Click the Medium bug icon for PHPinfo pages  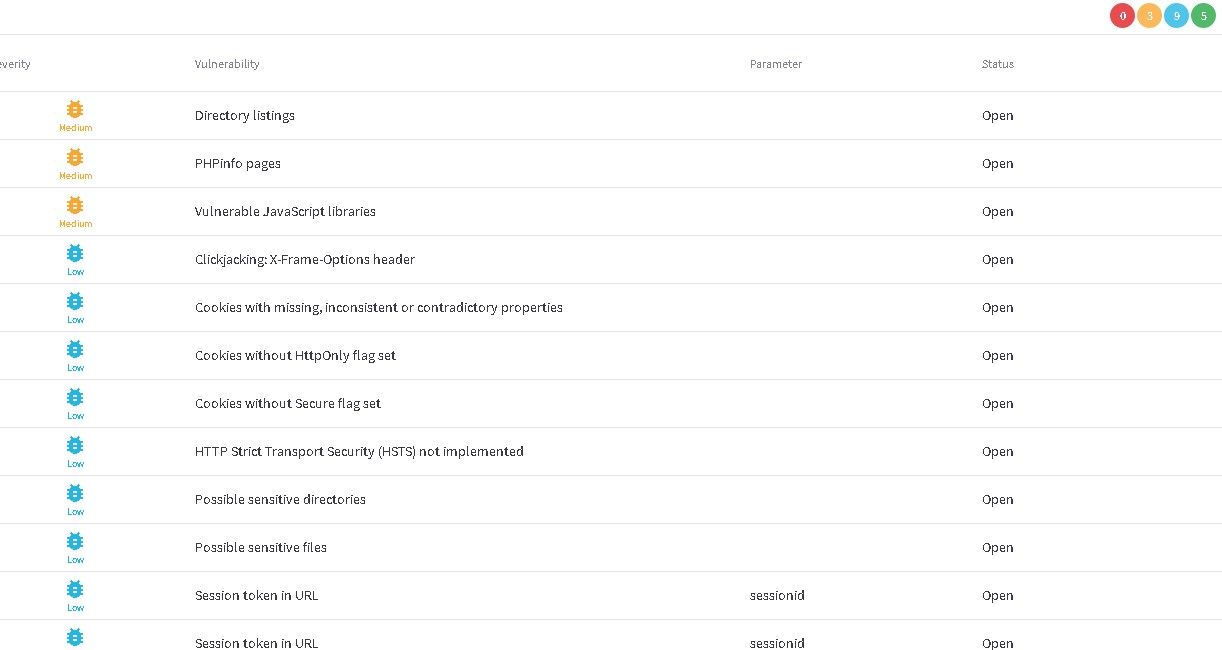point(75,157)
